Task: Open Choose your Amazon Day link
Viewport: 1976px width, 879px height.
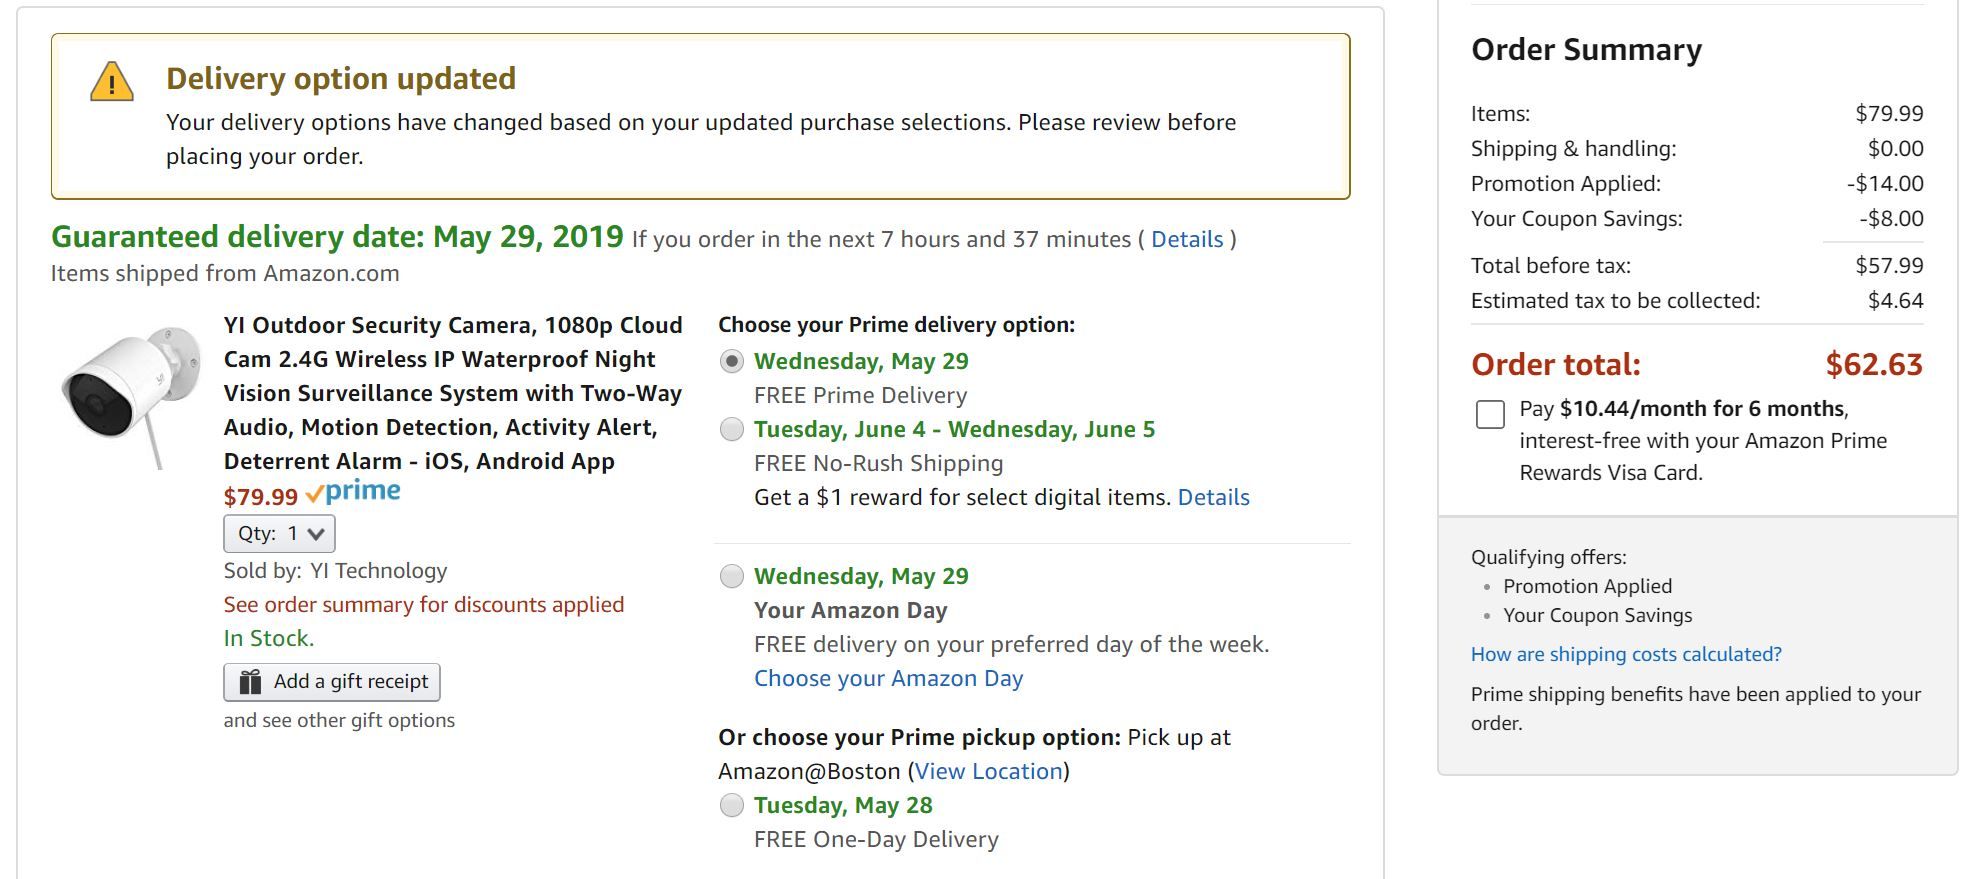Action: [887, 678]
